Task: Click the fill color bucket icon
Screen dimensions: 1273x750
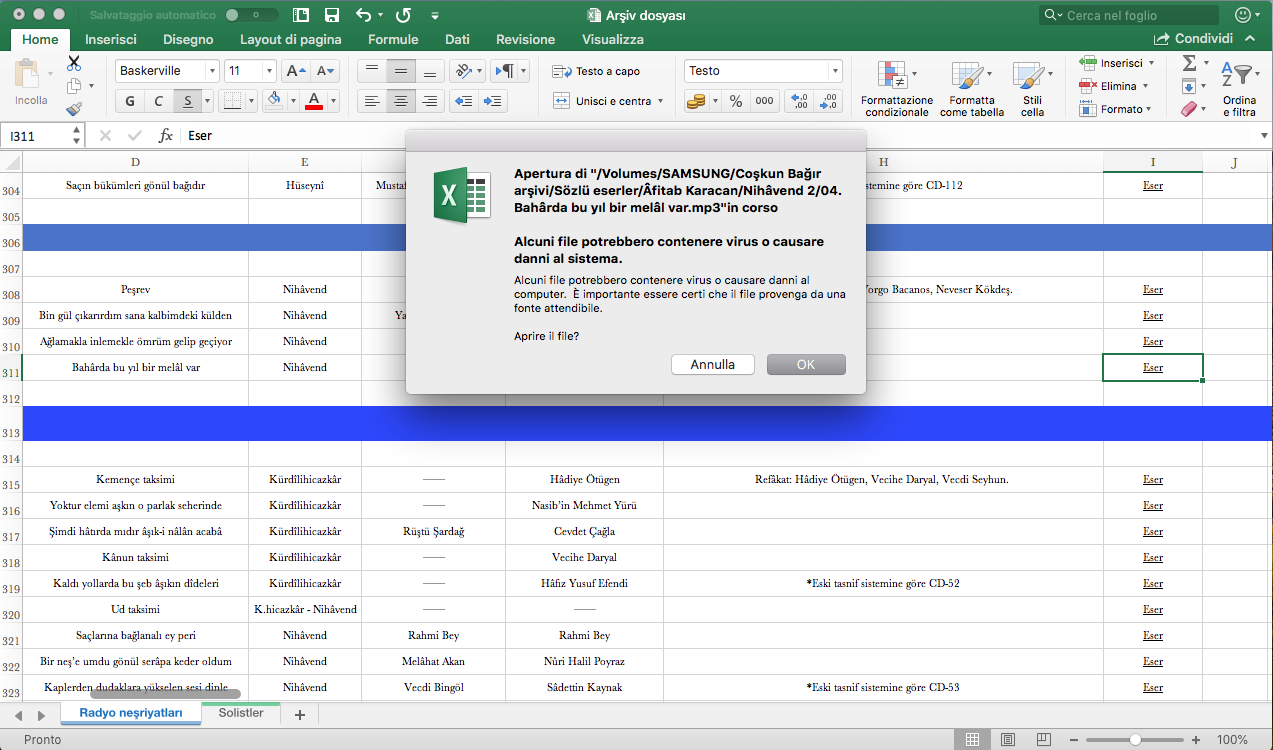Action: pos(275,100)
